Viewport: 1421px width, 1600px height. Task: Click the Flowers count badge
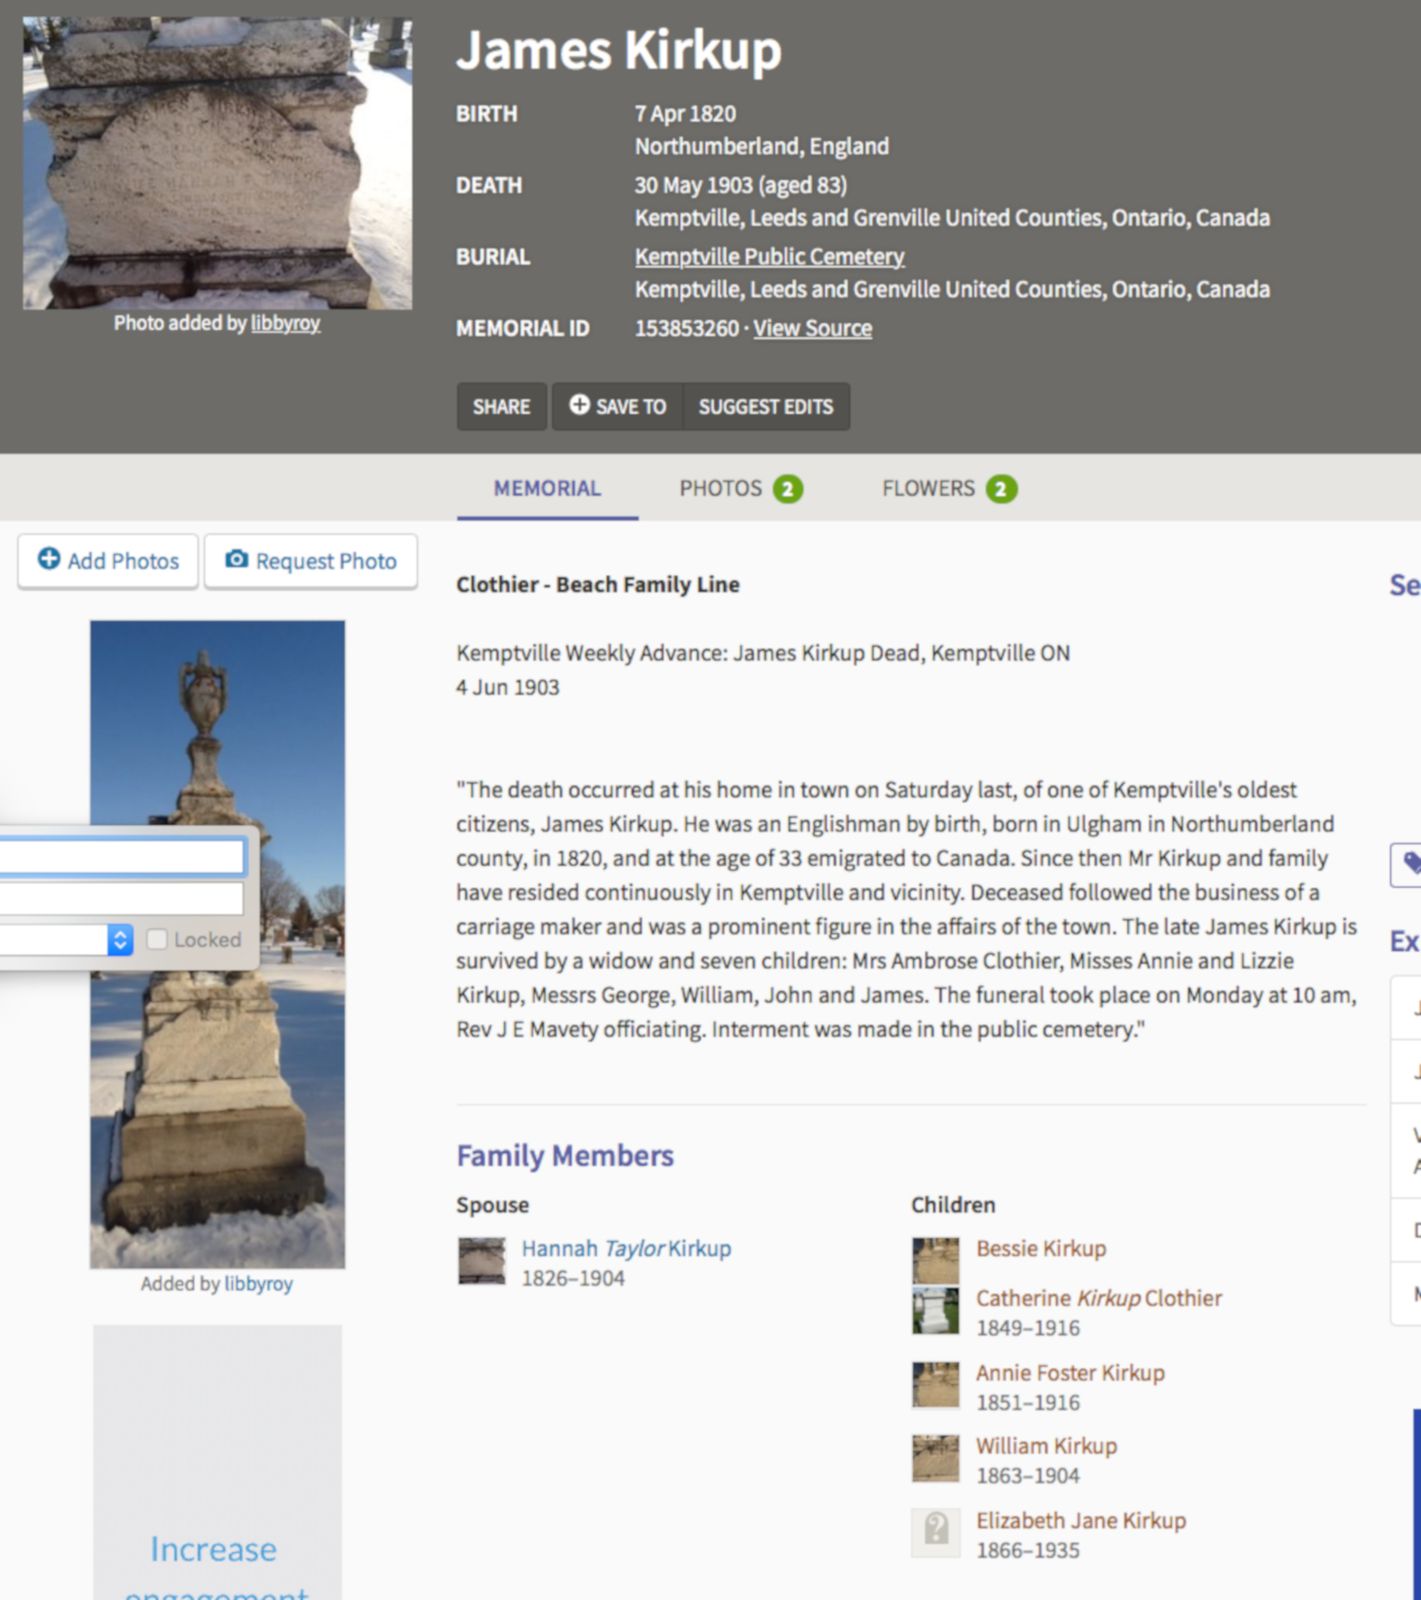coord(1001,489)
